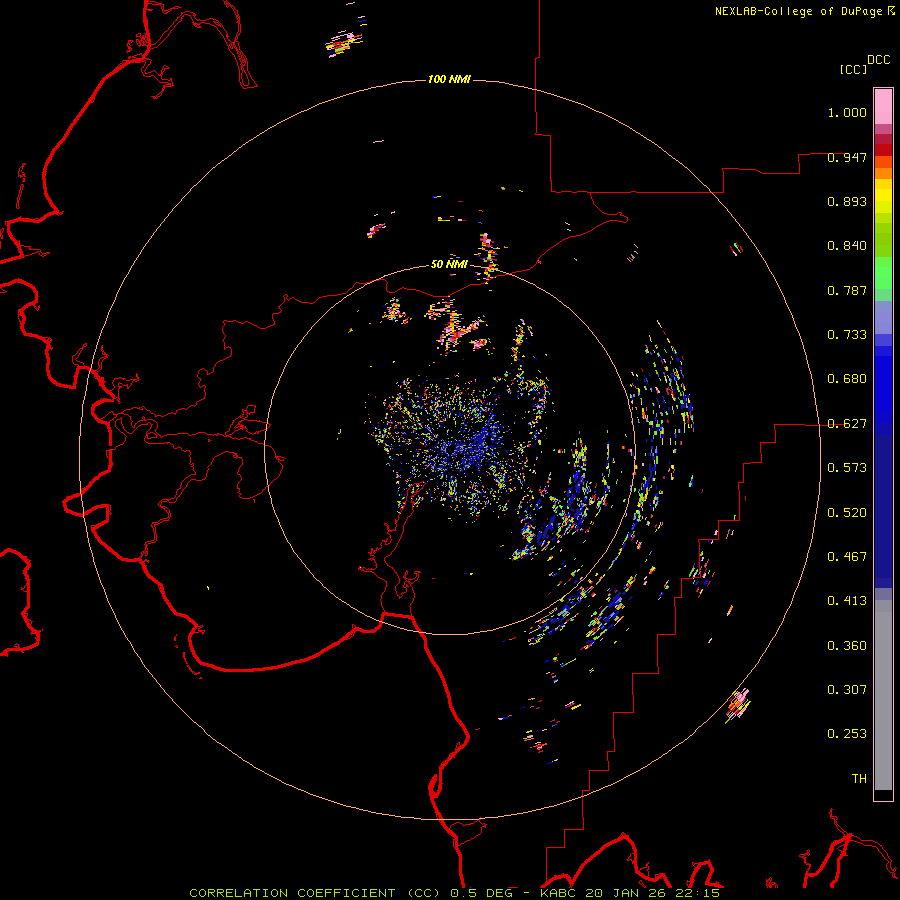Viewport: 900px width, 900px height.
Task: Click the 1.000 value on the color scale
Action: click(x=847, y=112)
